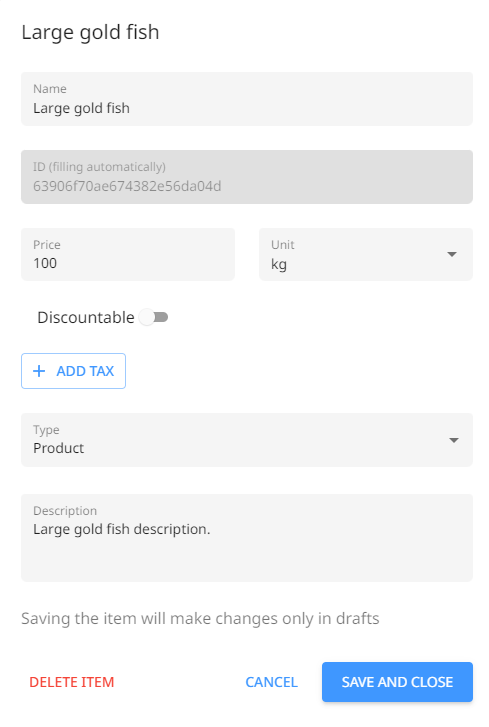Click the disabled ID field
The height and width of the screenshot is (727, 489).
247,177
